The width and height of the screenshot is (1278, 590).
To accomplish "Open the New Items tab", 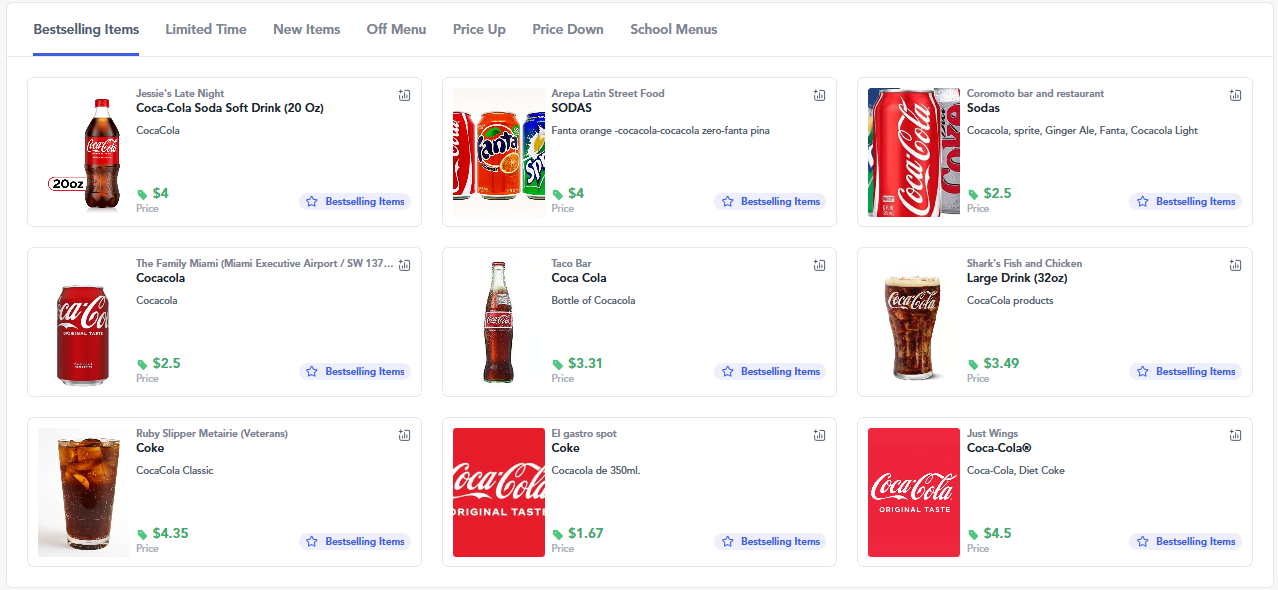I will pos(307,29).
